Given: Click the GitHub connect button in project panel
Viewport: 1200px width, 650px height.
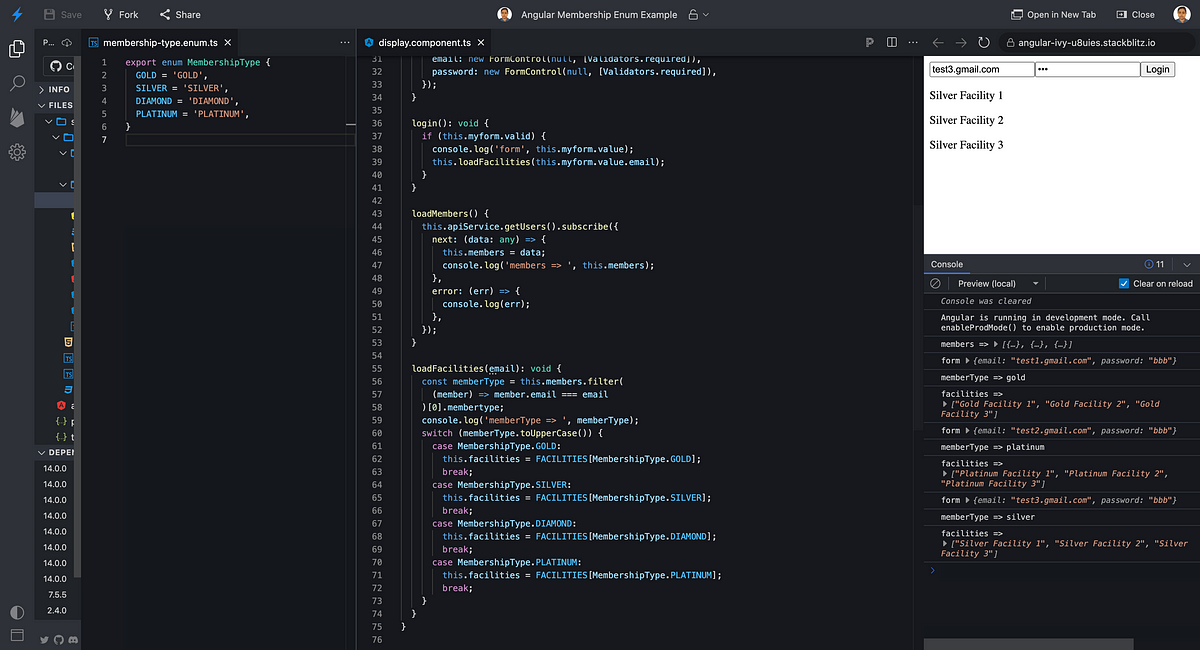Looking at the screenshot, I should (61, 66).
